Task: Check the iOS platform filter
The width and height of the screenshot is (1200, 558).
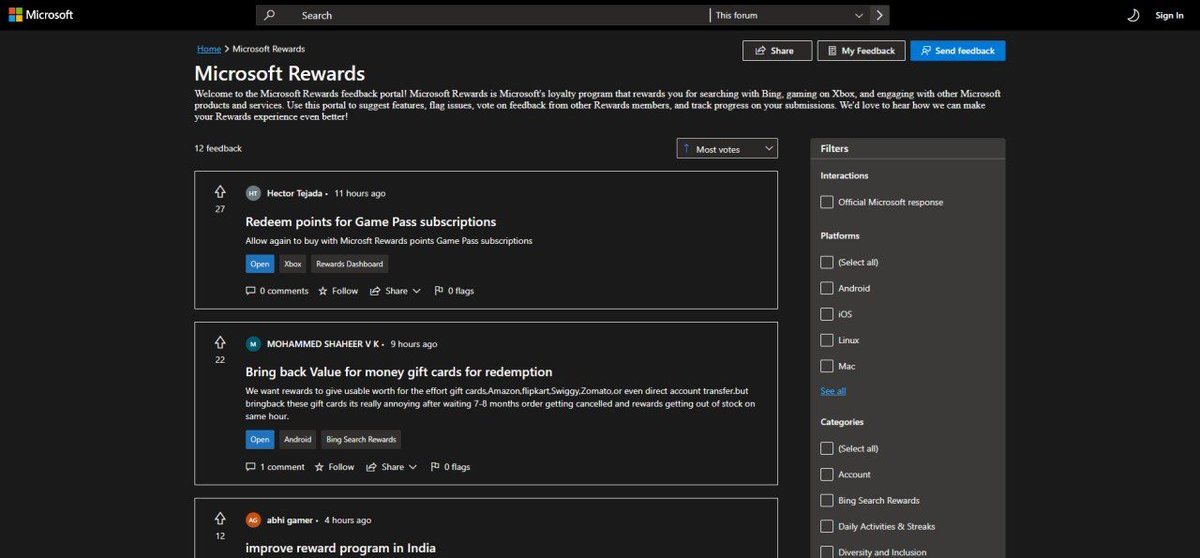Action: [827, 314]
